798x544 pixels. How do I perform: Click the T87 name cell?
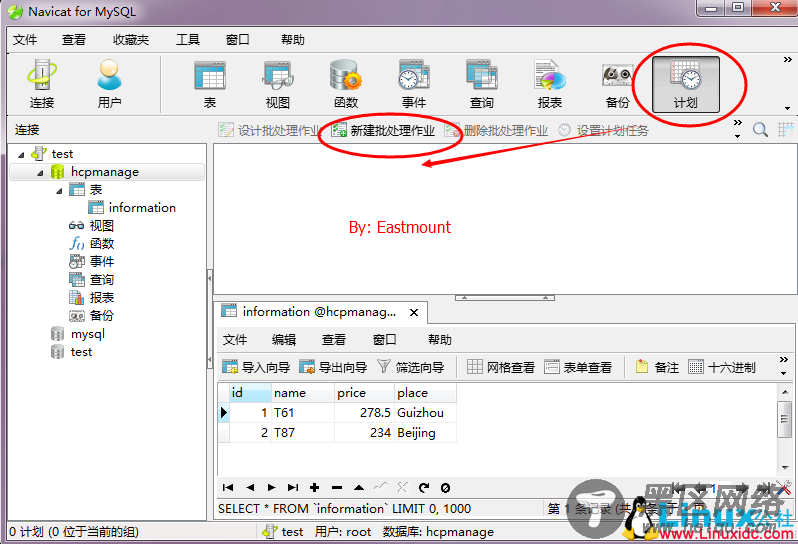[x=303, y=433]
